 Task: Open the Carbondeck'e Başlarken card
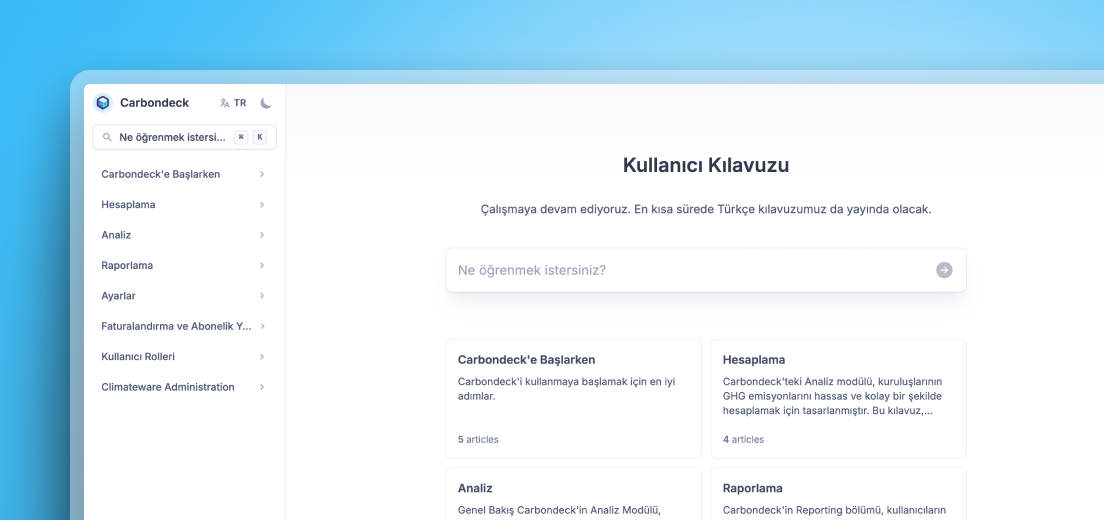pyautogui.click(x=573, y=399)
